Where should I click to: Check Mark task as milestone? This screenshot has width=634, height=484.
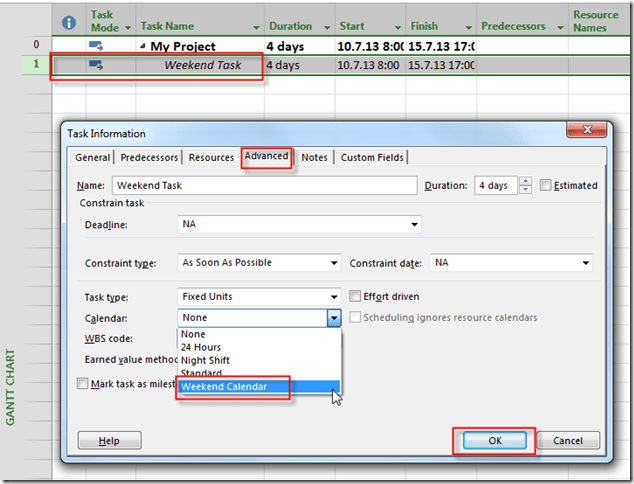84,383
